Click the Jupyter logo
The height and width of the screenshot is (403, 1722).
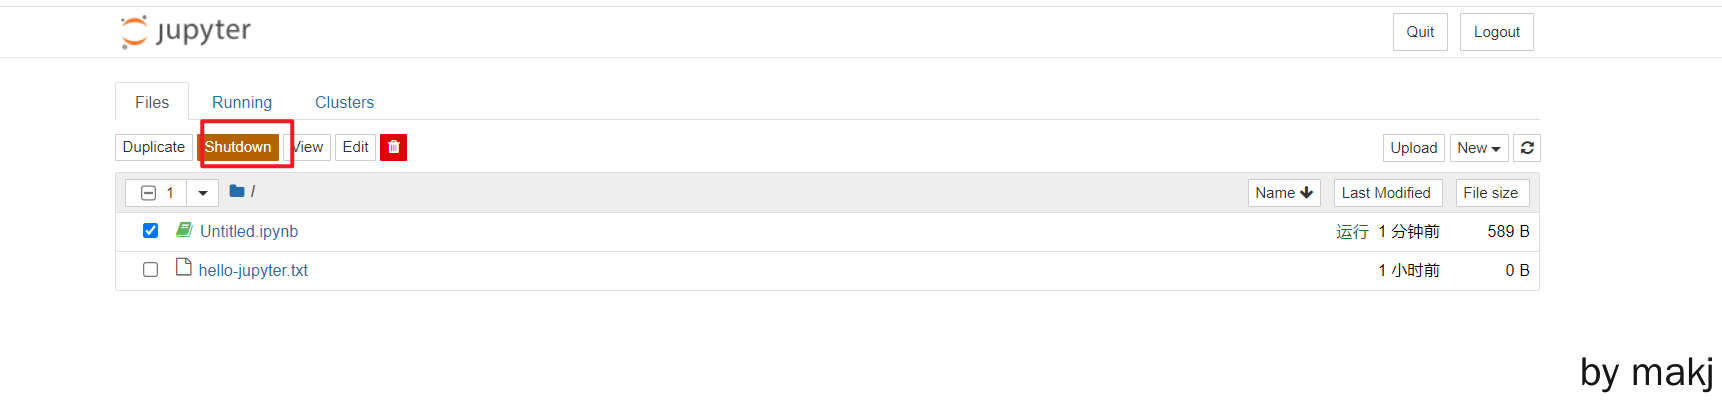pos(186,31)
